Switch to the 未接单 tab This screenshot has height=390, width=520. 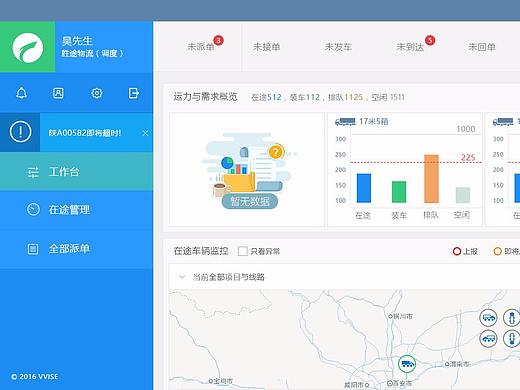266,47
